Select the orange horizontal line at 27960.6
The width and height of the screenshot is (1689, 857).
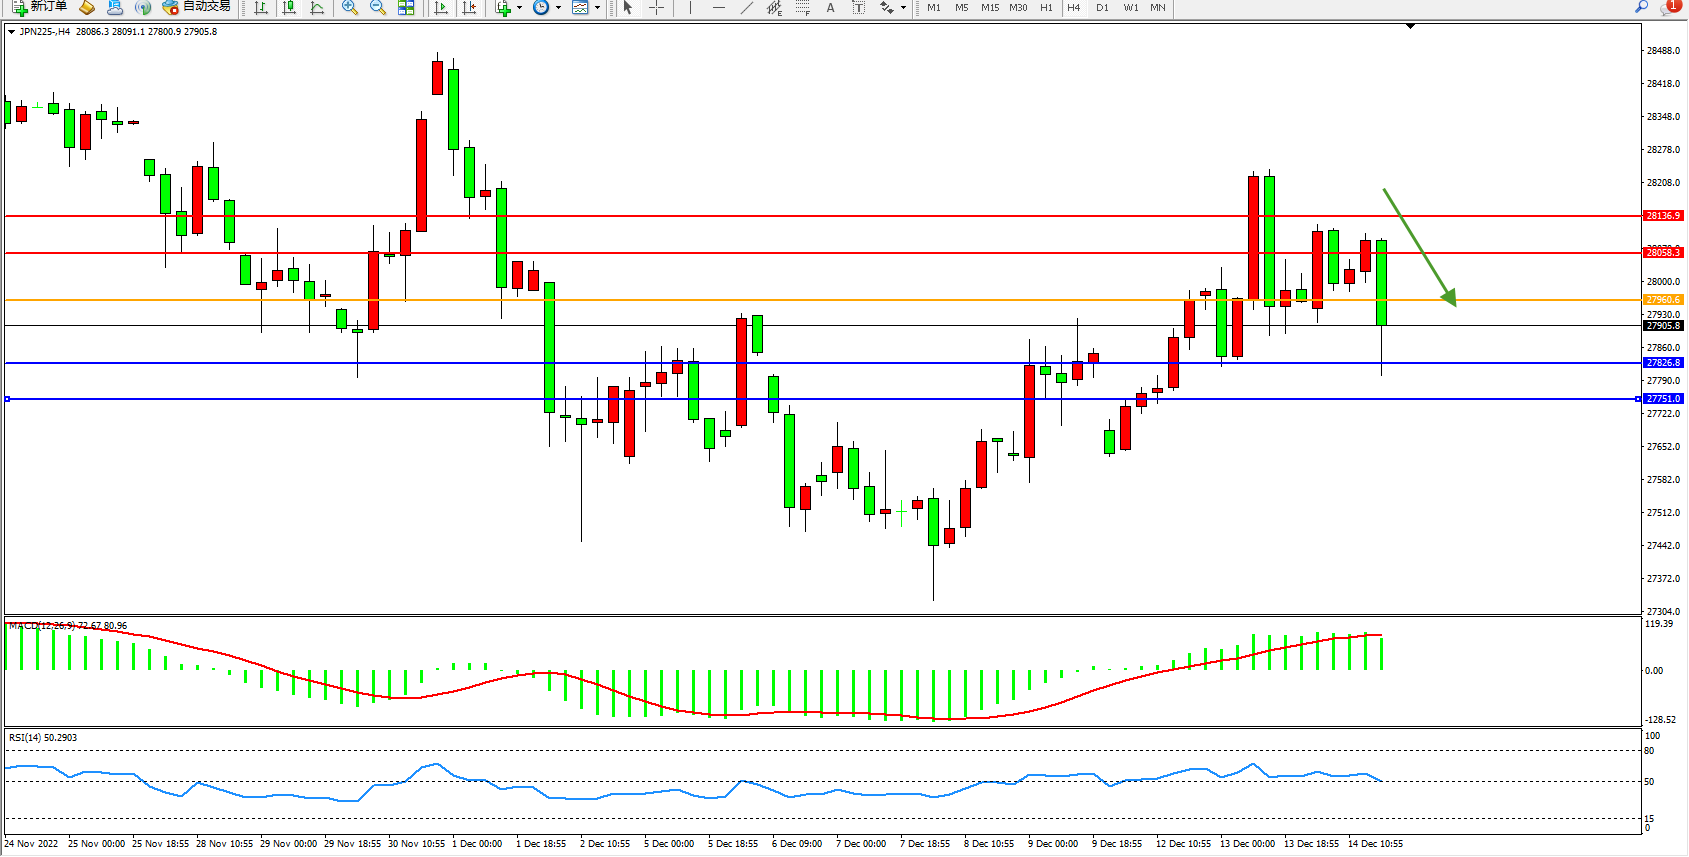[800, 300]
